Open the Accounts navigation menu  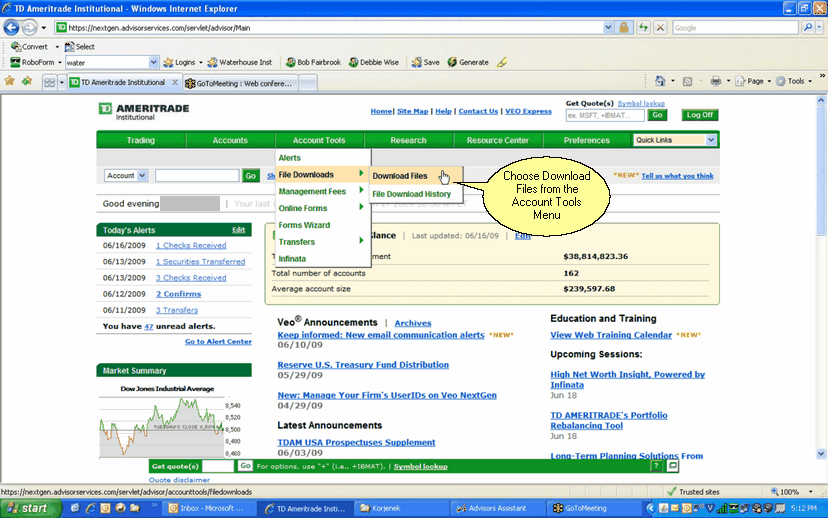pyautogui.click(x=230, y=140)
